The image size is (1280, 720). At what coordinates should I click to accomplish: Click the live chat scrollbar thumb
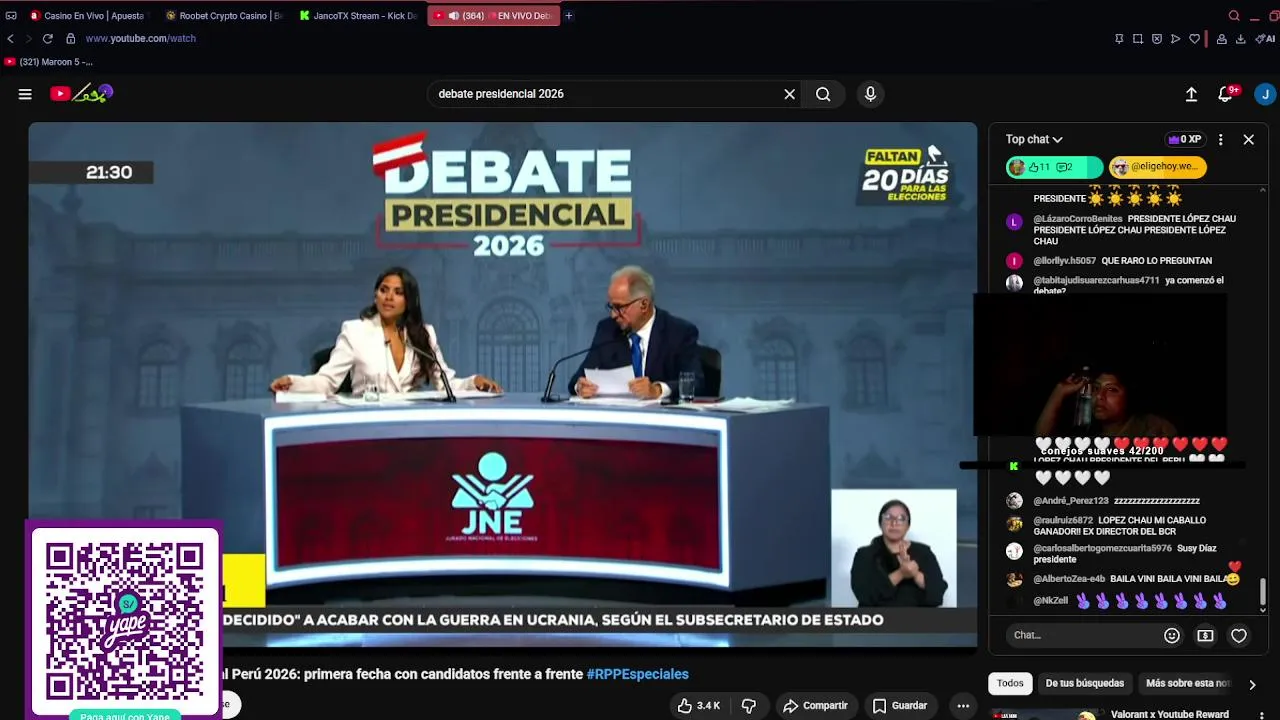click(x=1262, y=591)
